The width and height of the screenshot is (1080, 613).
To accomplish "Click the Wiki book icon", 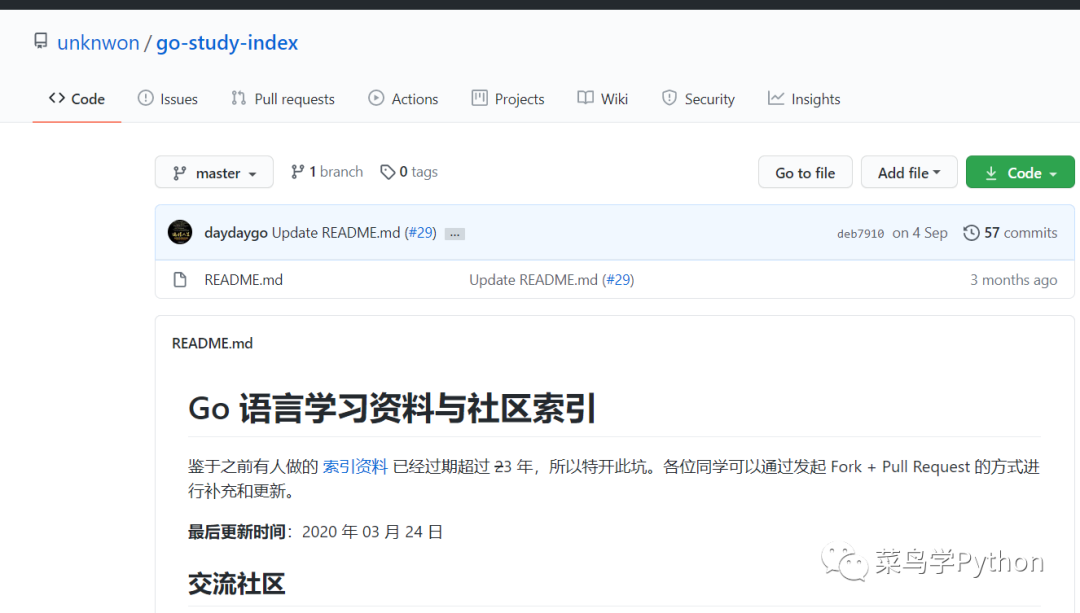I will (585, 98).
